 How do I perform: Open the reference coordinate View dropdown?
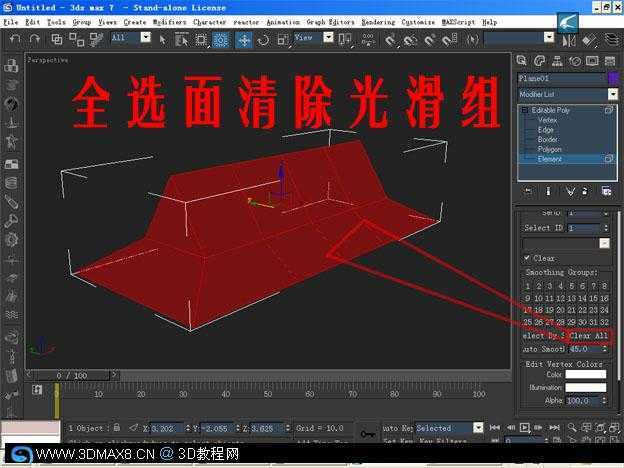pyautogui.click(x=328, y=37)
